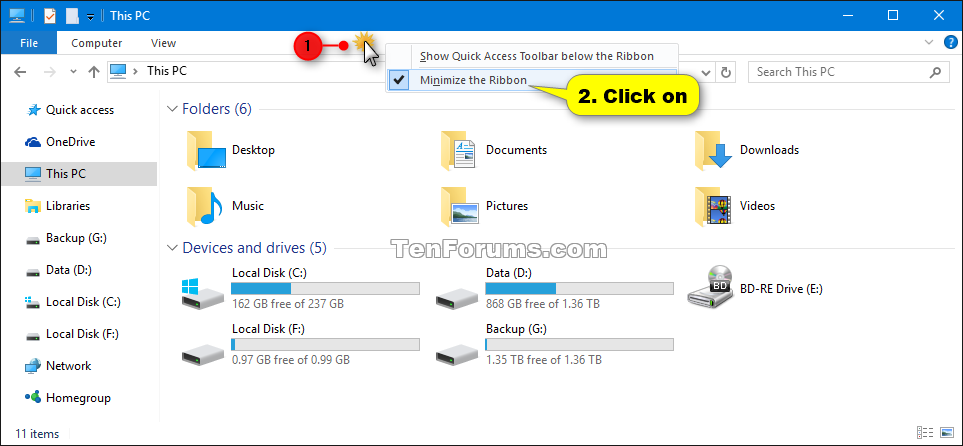963x446 pixels.
Task: Open the Recent locations dropdown arrow
Action: (x=73, y=72)
